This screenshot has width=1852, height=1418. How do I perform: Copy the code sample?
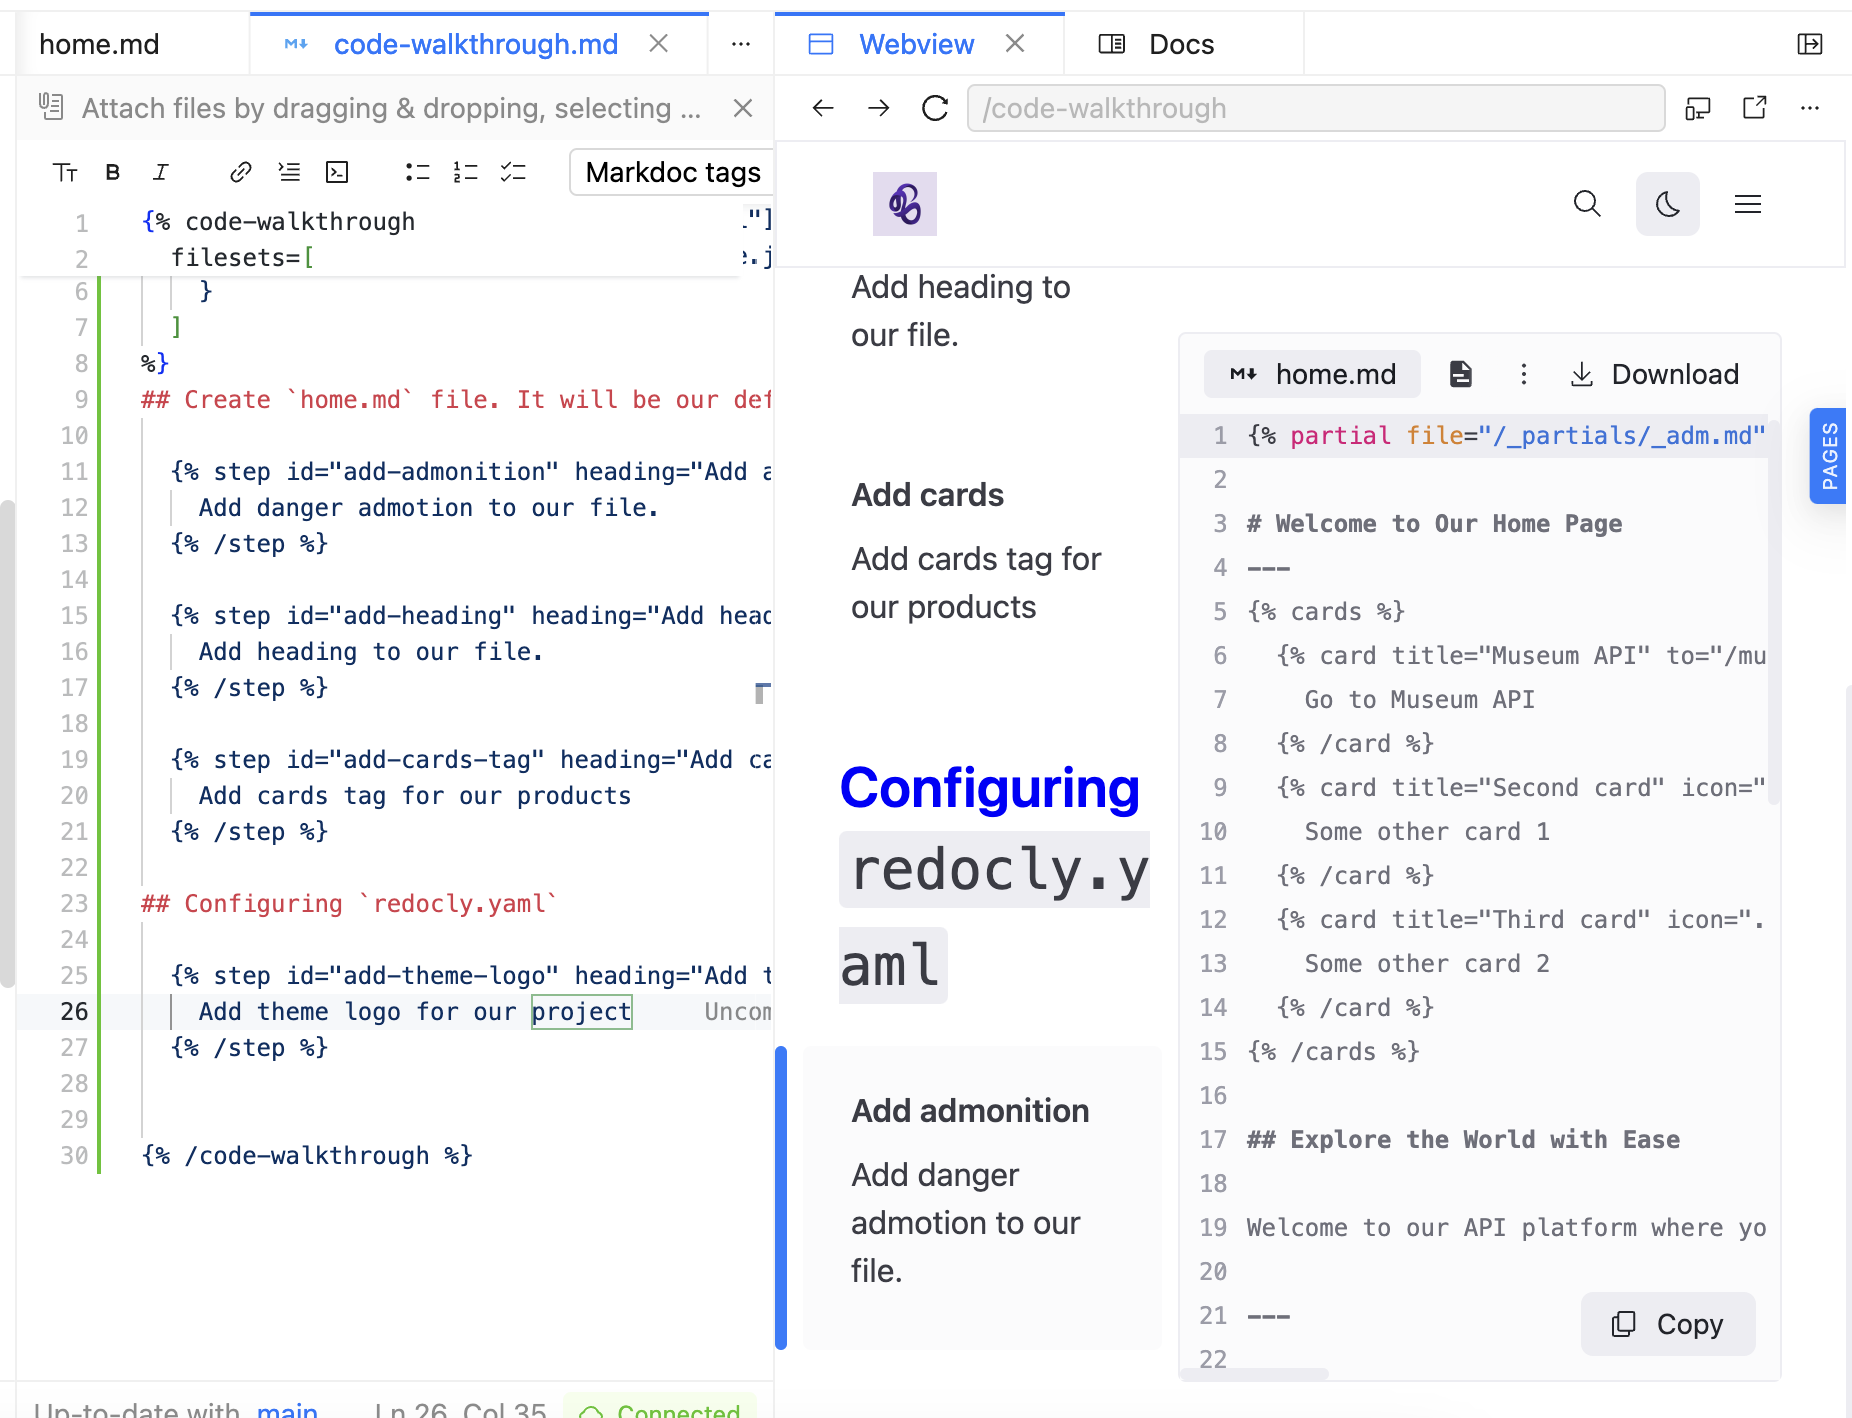coord(1667,1324)
